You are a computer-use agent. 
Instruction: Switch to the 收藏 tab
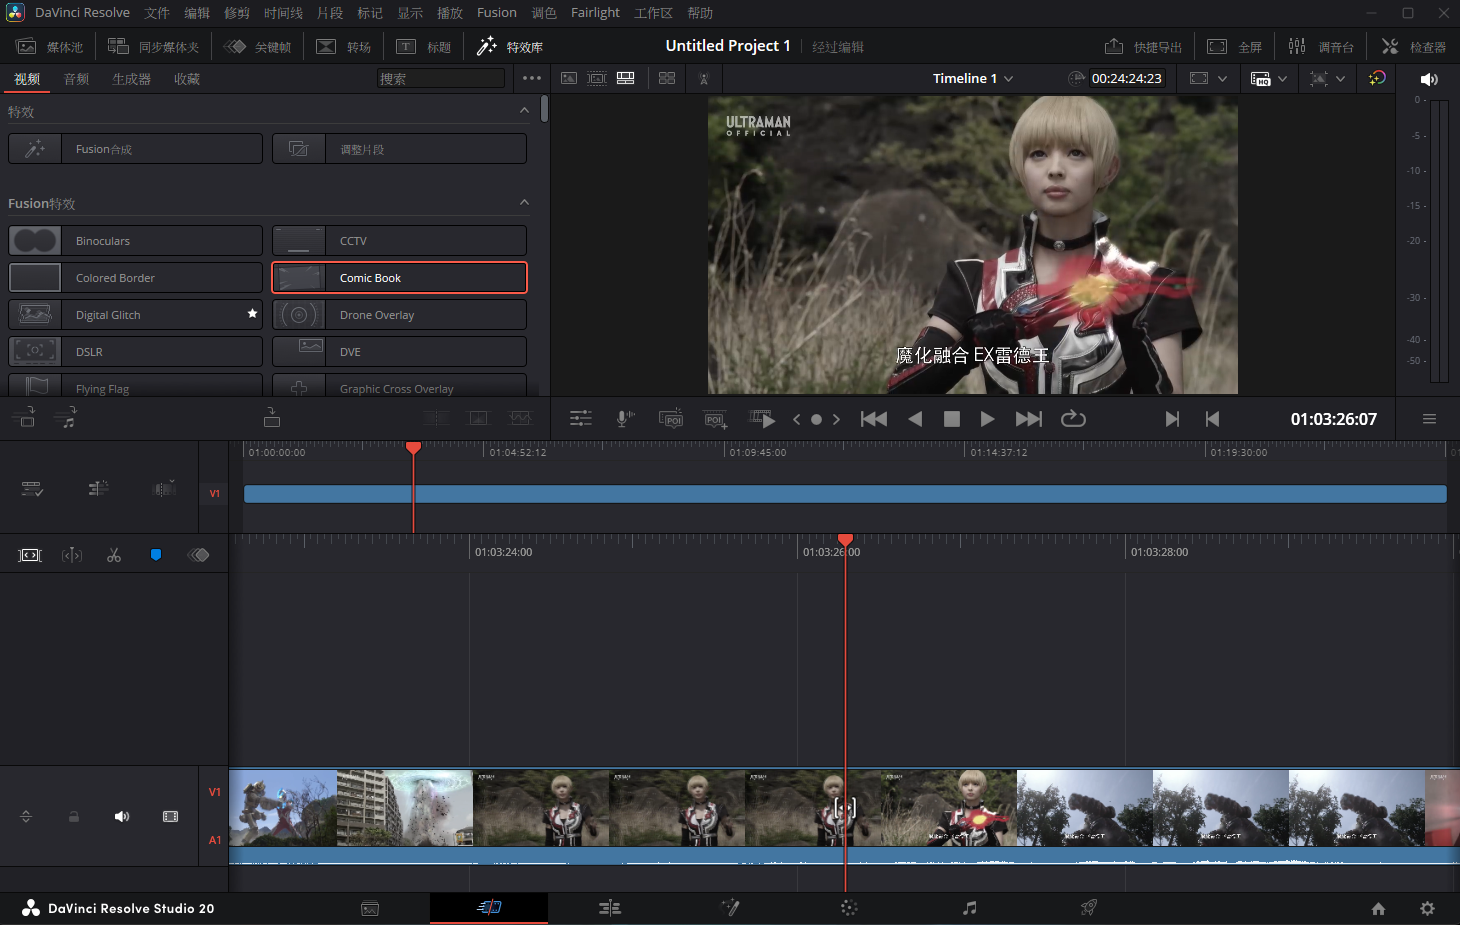[187, 79]
